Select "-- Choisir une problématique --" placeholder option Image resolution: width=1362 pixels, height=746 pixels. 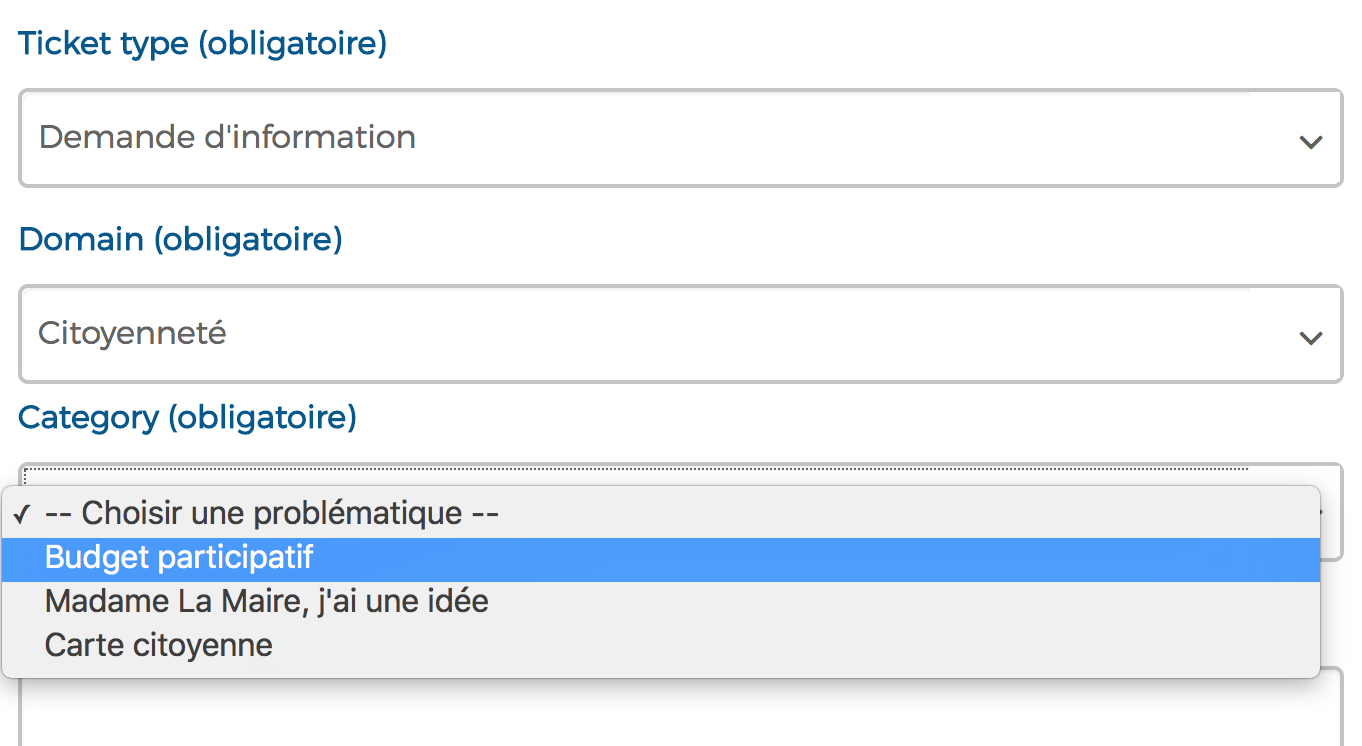click(x=271, y=514)
